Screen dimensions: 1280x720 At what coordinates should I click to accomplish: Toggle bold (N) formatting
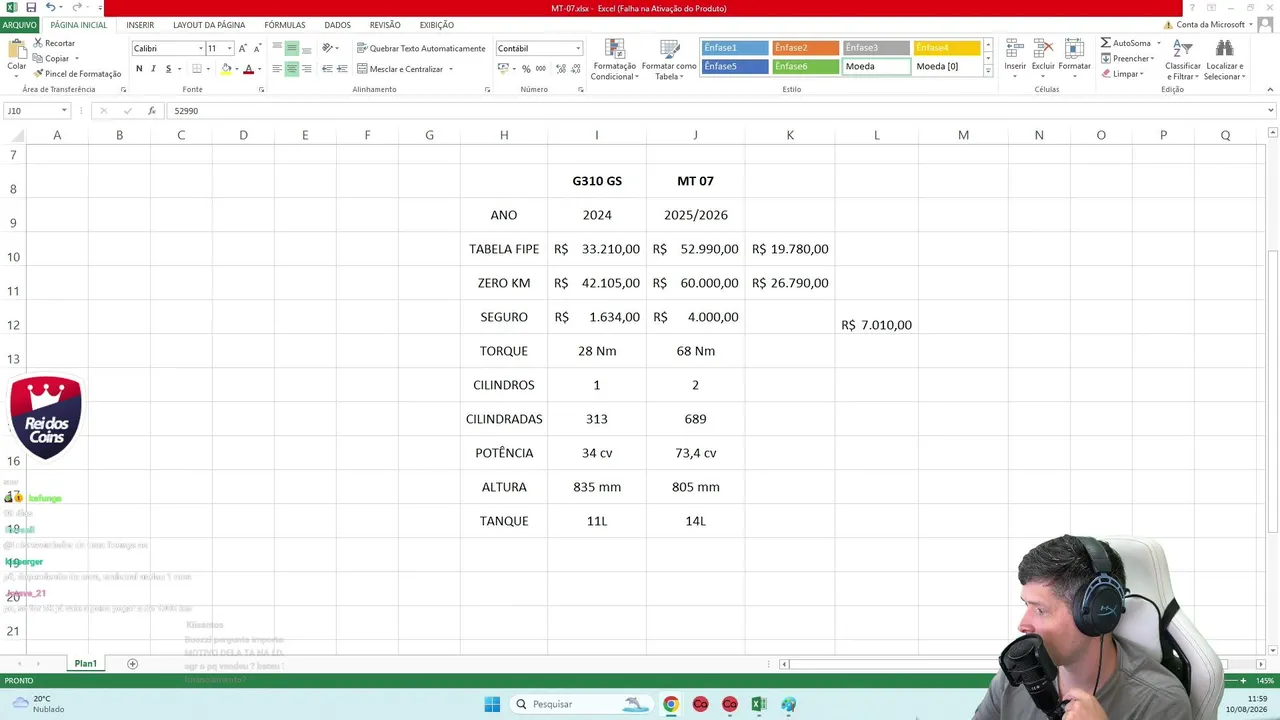point(139,69)
